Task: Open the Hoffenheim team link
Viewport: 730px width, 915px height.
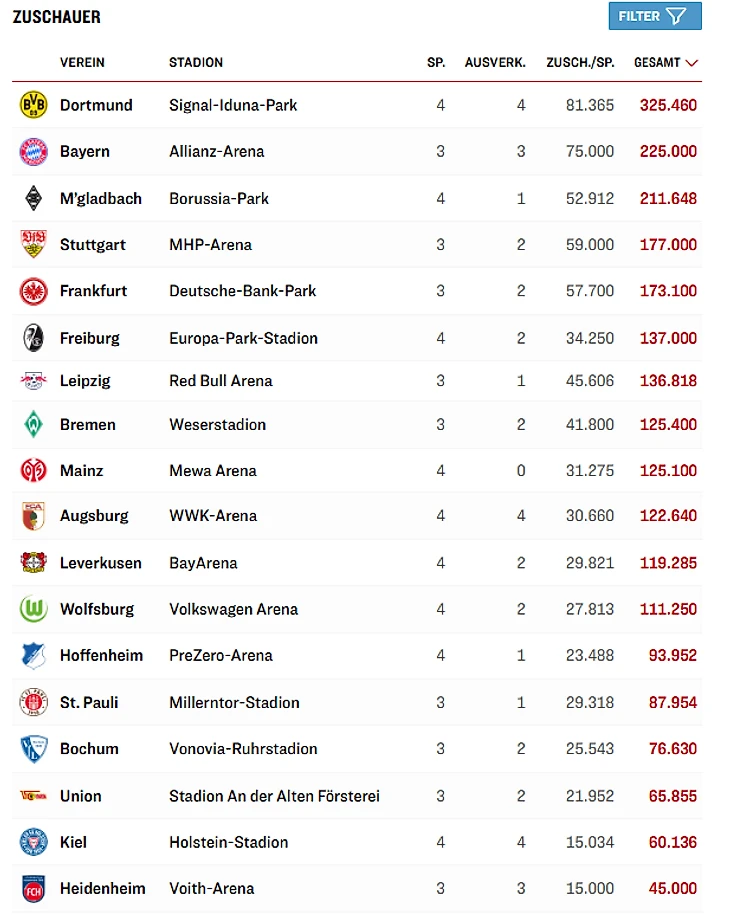Action: [101, 655]
